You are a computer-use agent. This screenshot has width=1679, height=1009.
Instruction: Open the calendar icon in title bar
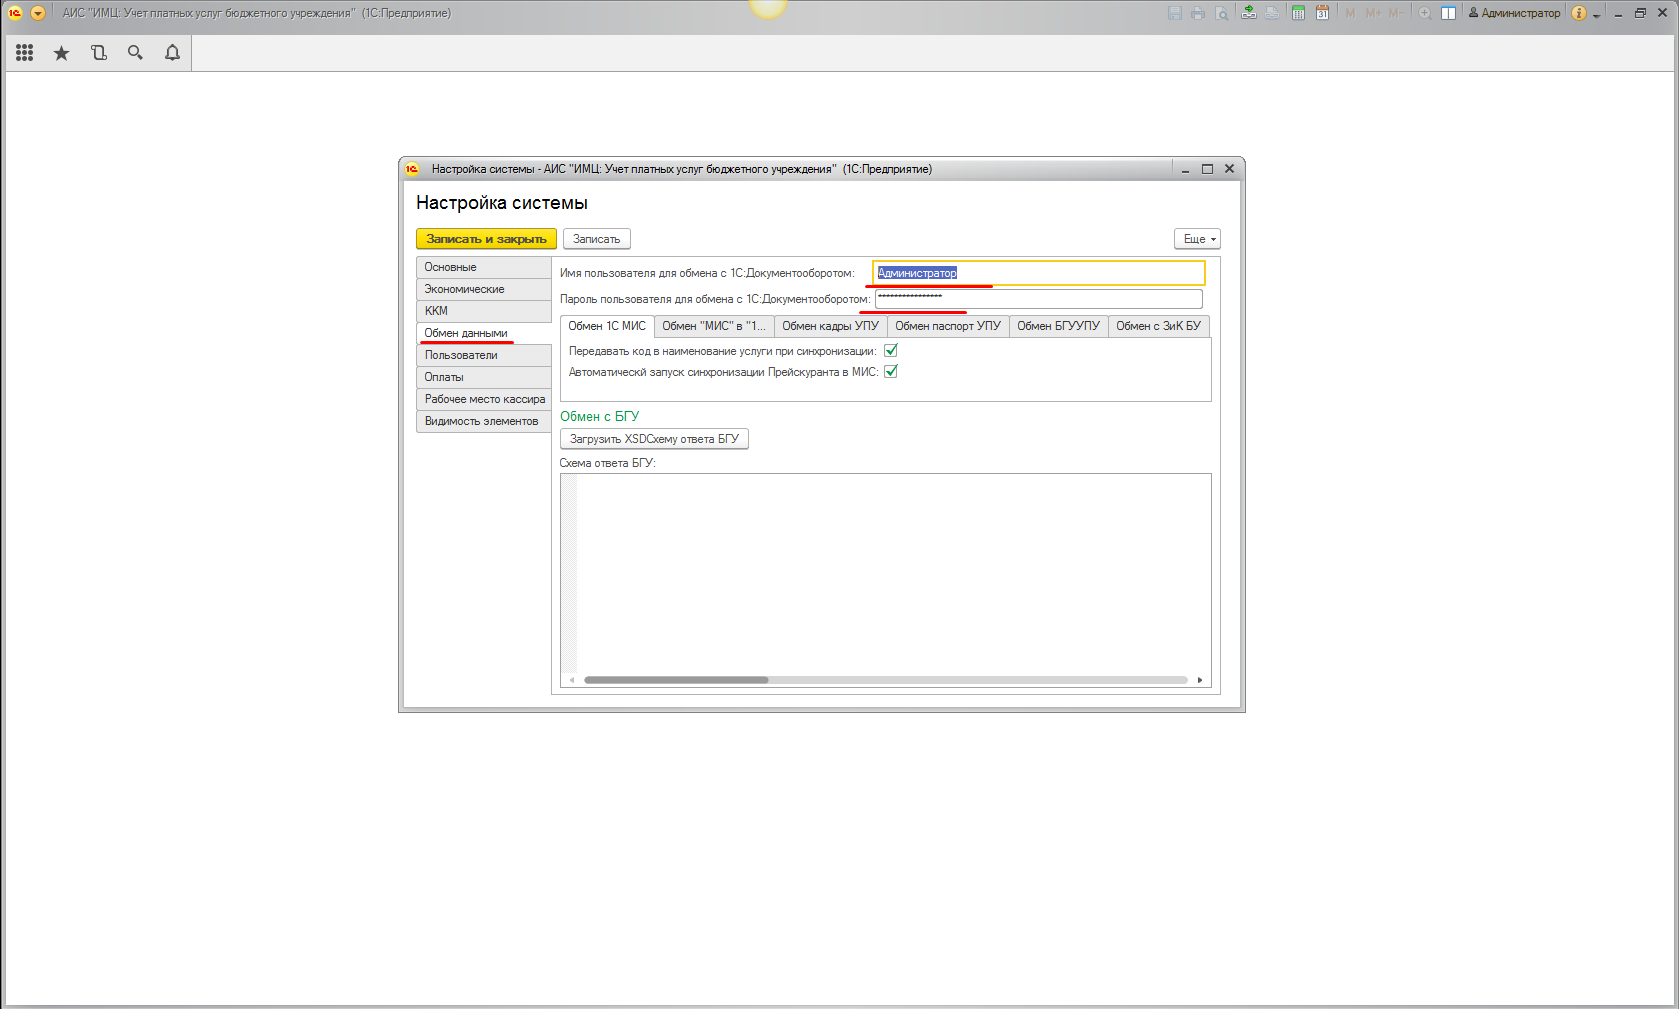[1322, 13]
